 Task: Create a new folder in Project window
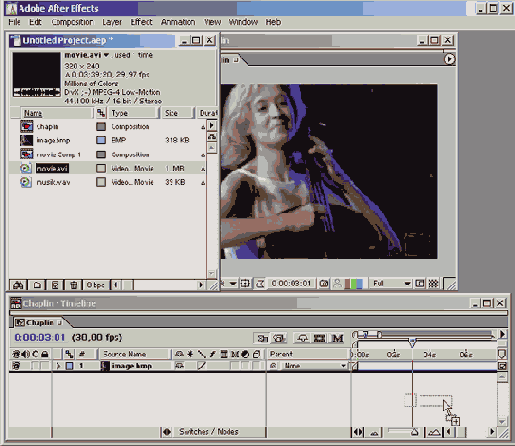click(x=37, y=285)
